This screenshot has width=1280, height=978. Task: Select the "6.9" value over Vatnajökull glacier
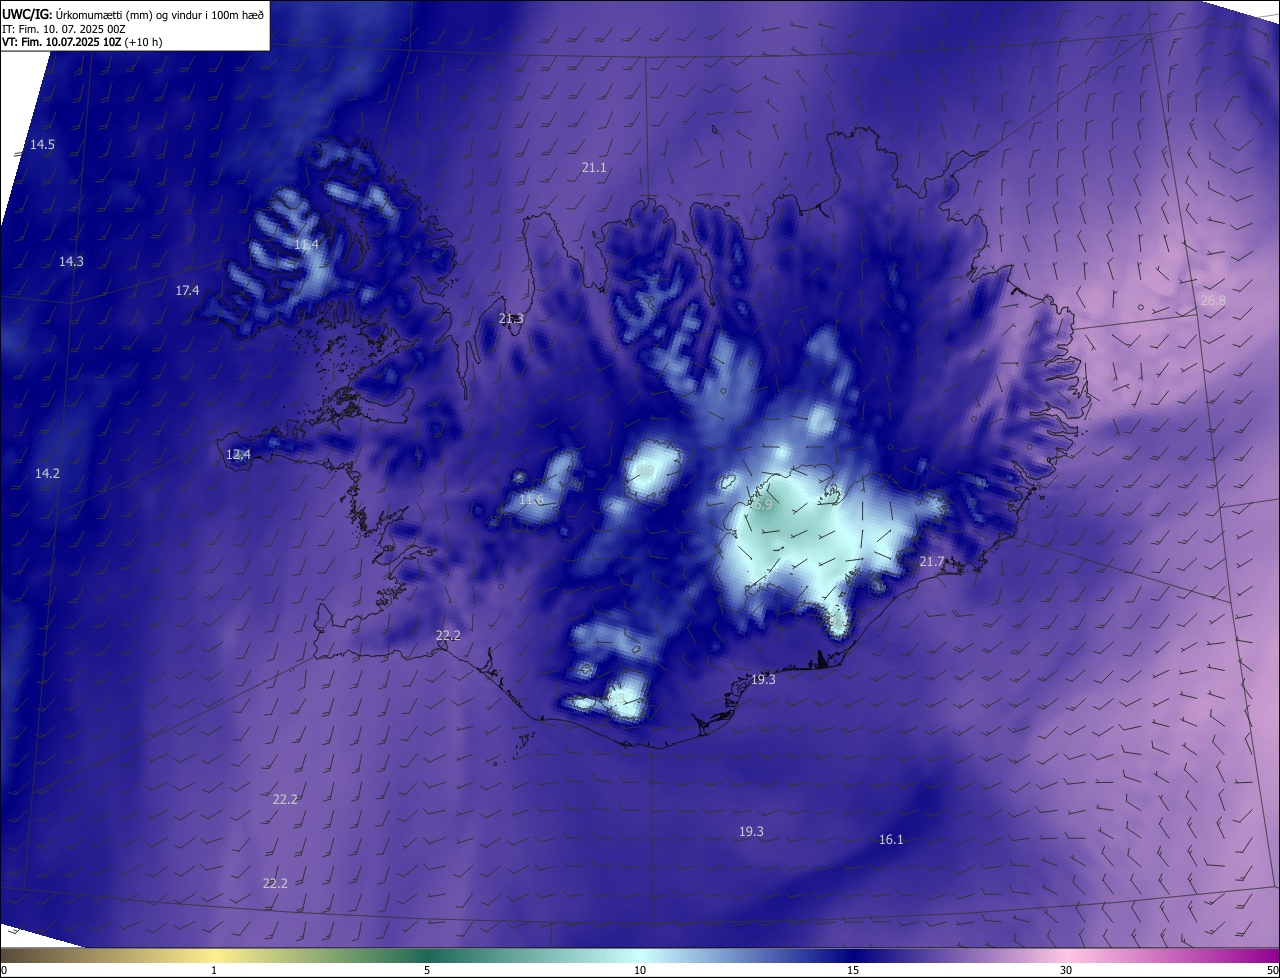[763, 506]
